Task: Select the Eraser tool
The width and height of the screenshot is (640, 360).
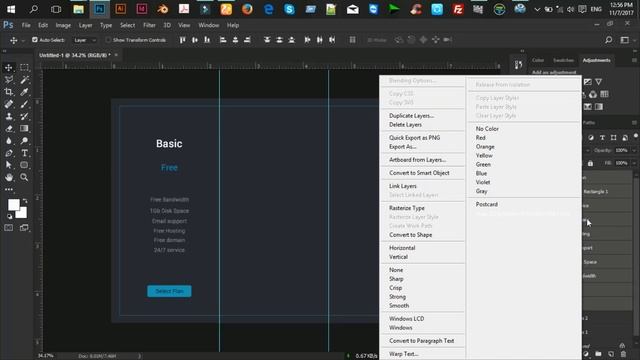Action: (9, 129)
